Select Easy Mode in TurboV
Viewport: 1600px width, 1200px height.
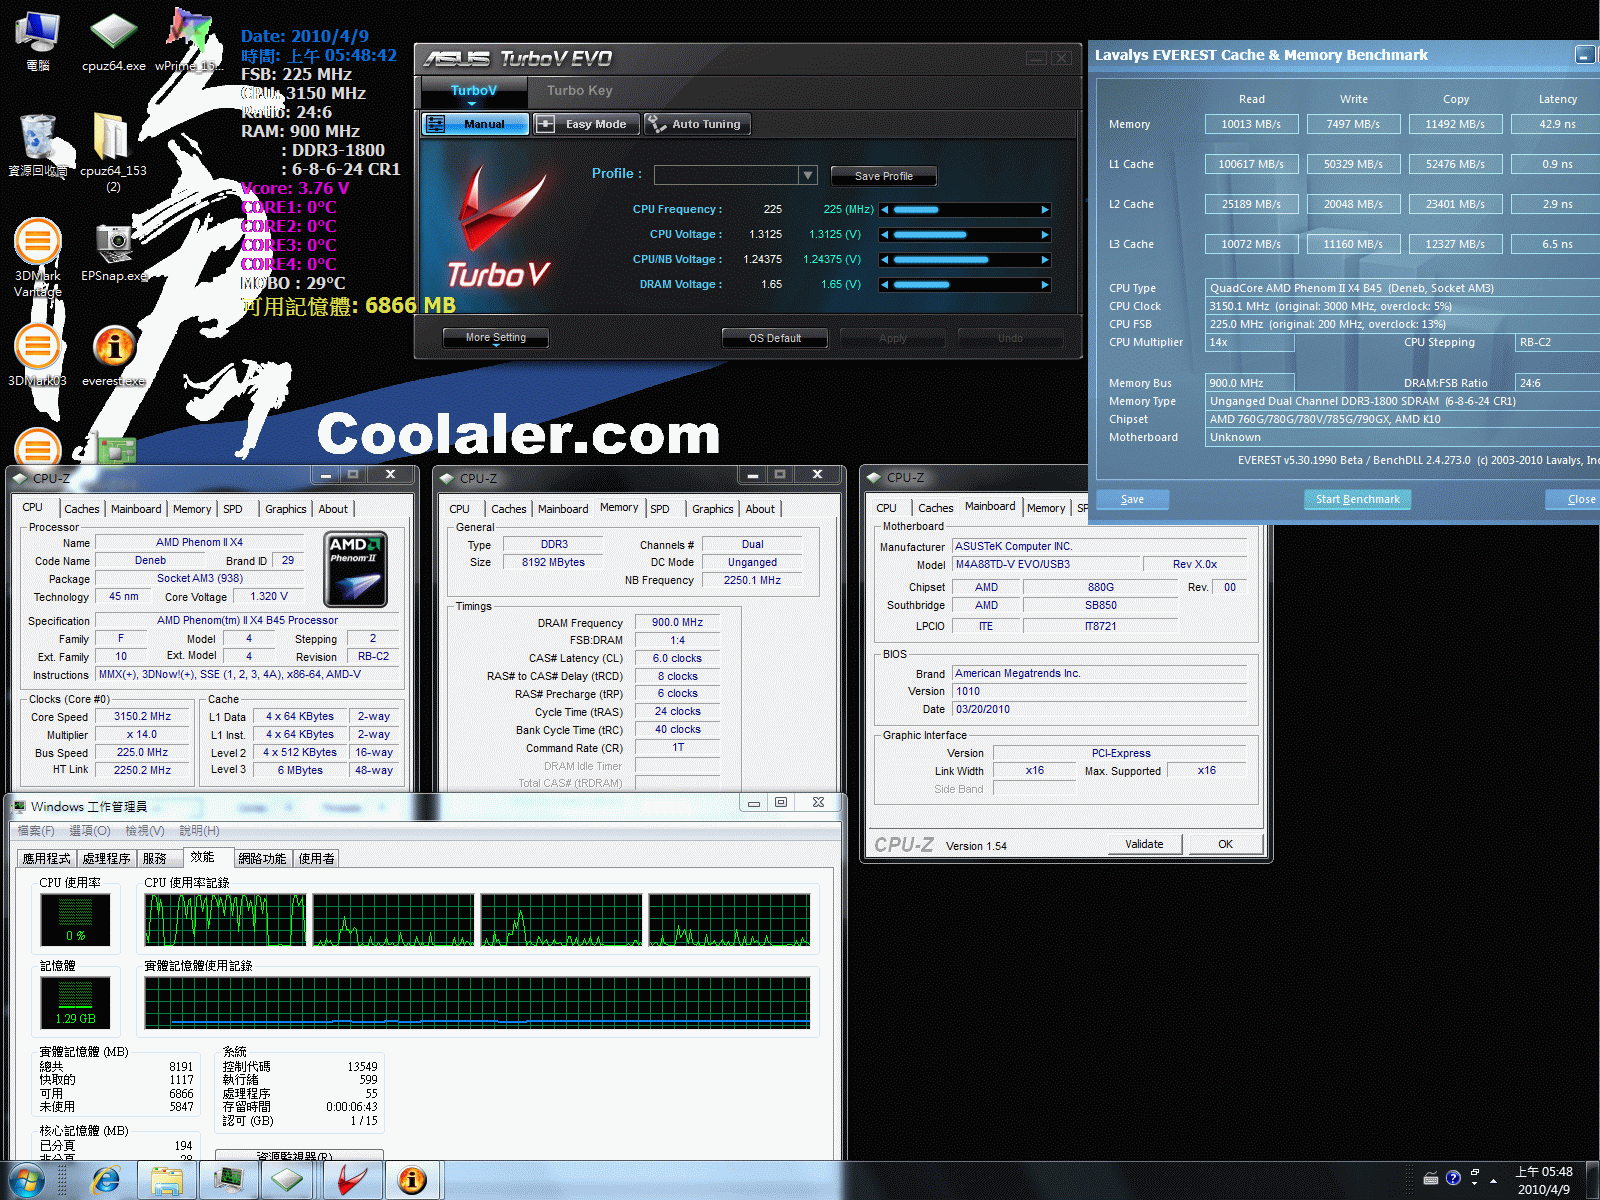tap(586, 124)
